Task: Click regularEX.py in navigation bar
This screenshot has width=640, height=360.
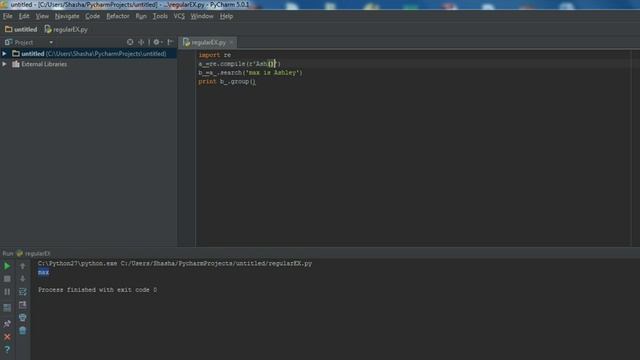Action: [66, 29]
